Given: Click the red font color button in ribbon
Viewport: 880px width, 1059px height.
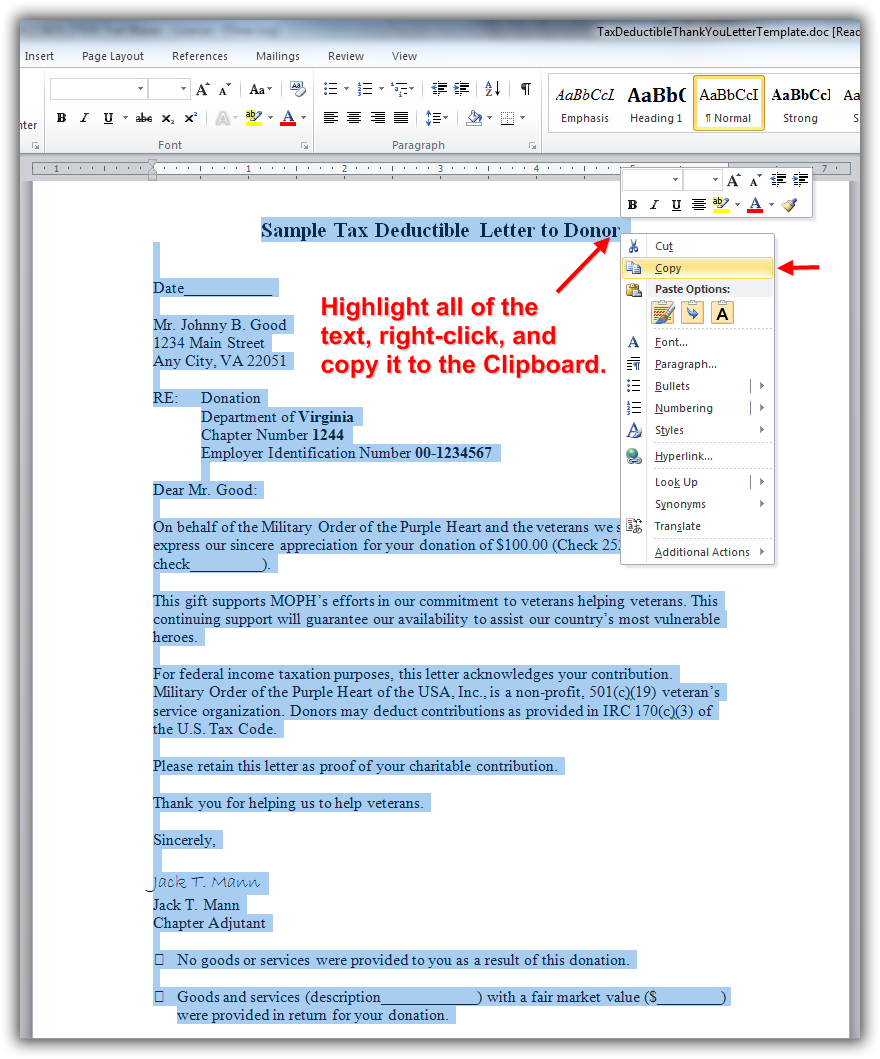Looking at the screenshot, I should (x=288, y=118).
